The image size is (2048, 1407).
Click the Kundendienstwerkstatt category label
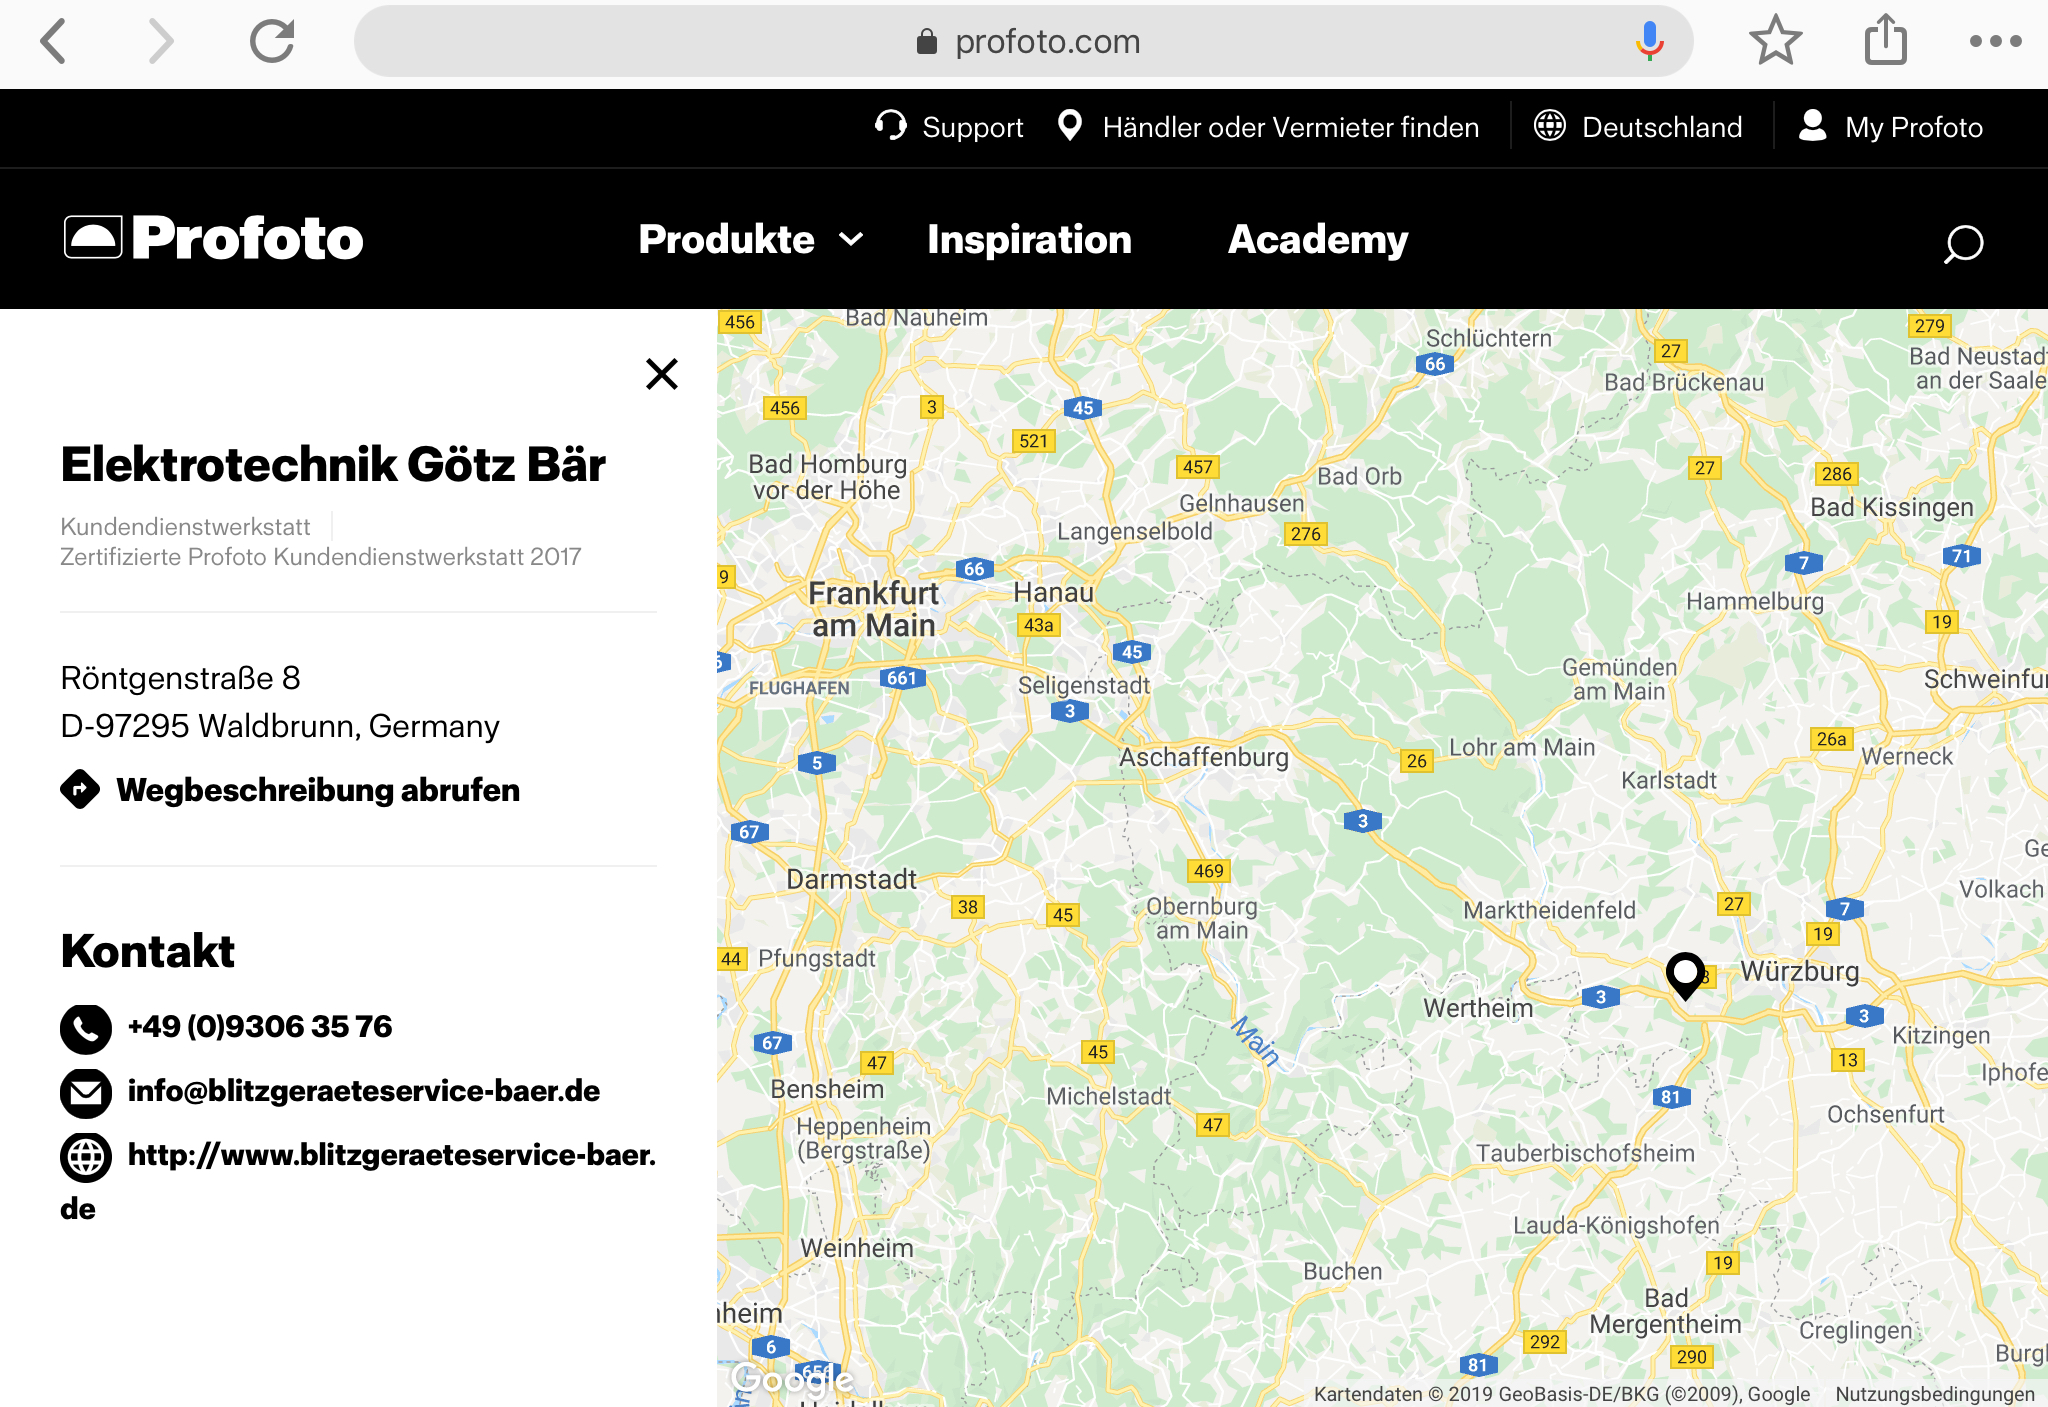(x=185, y=526)
